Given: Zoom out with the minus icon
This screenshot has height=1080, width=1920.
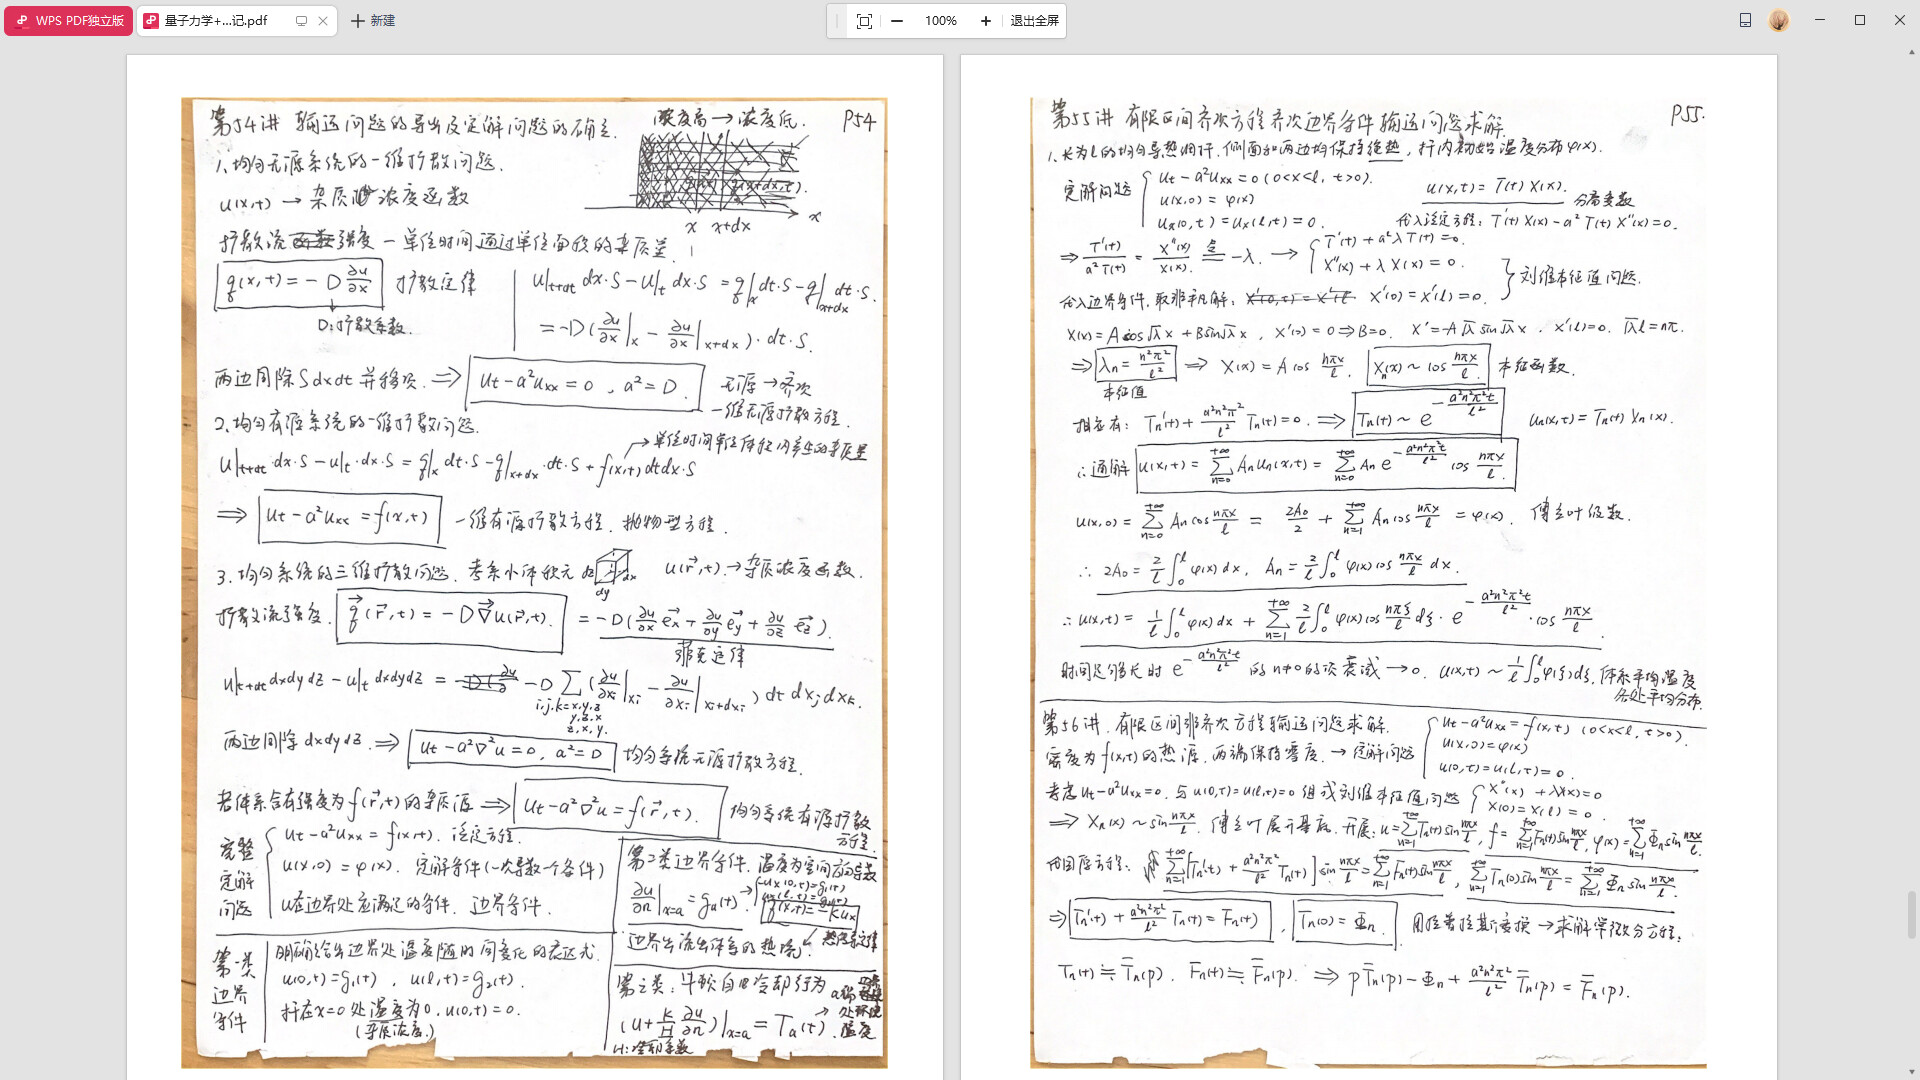Looking at the screenshot, I should point(897,21).
